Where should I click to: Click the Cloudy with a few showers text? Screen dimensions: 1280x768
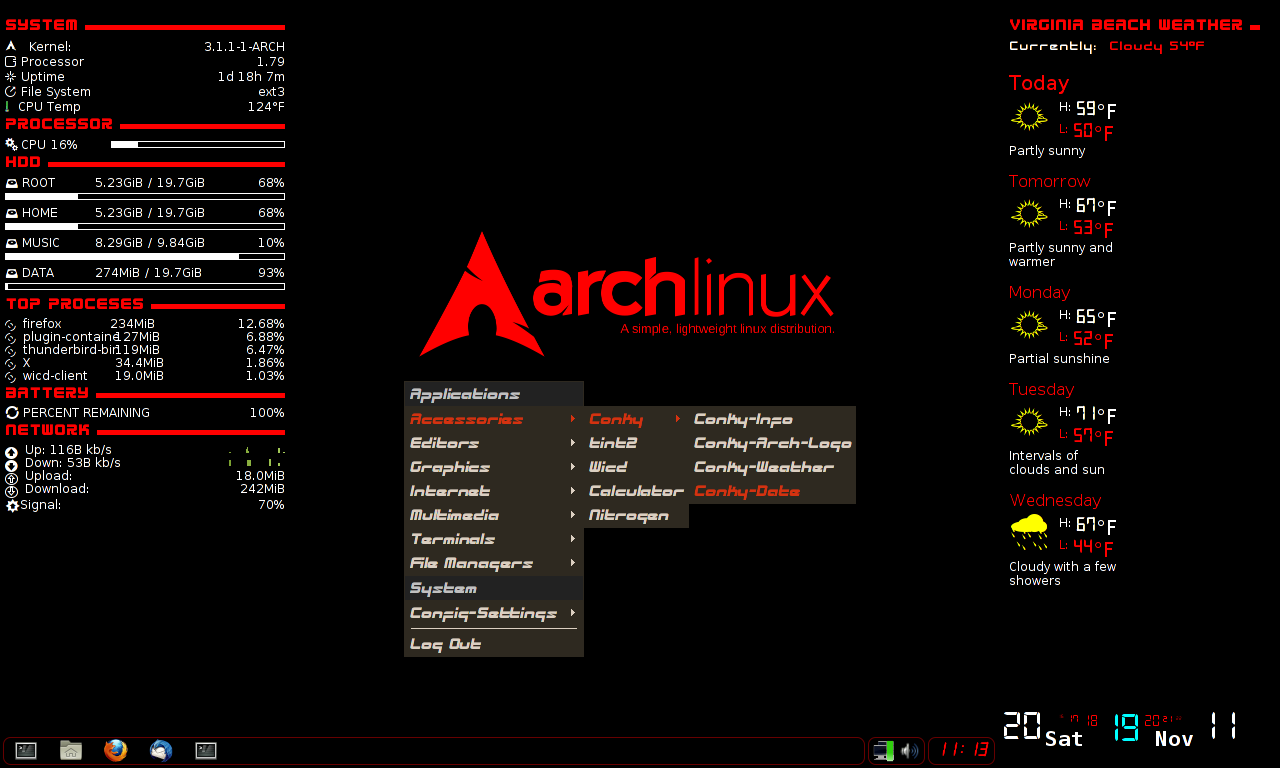(x=1063, y=574)
